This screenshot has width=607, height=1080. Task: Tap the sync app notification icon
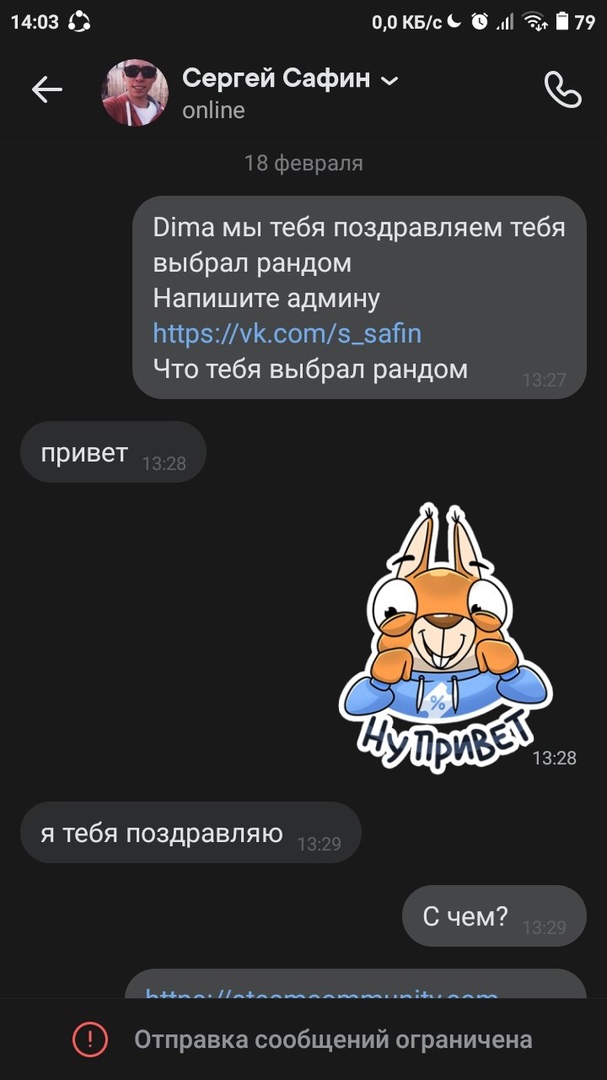point(79,22)
